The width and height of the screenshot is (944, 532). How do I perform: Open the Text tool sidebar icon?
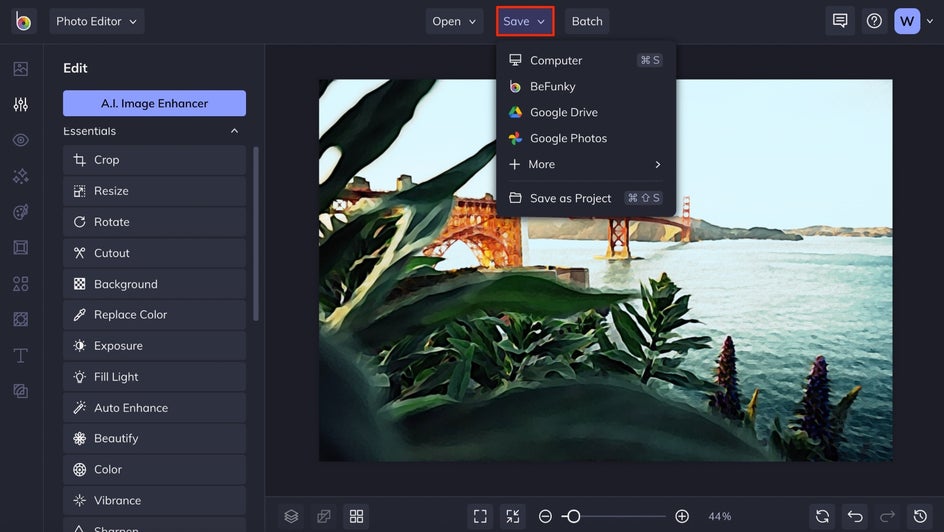(20, 355)
